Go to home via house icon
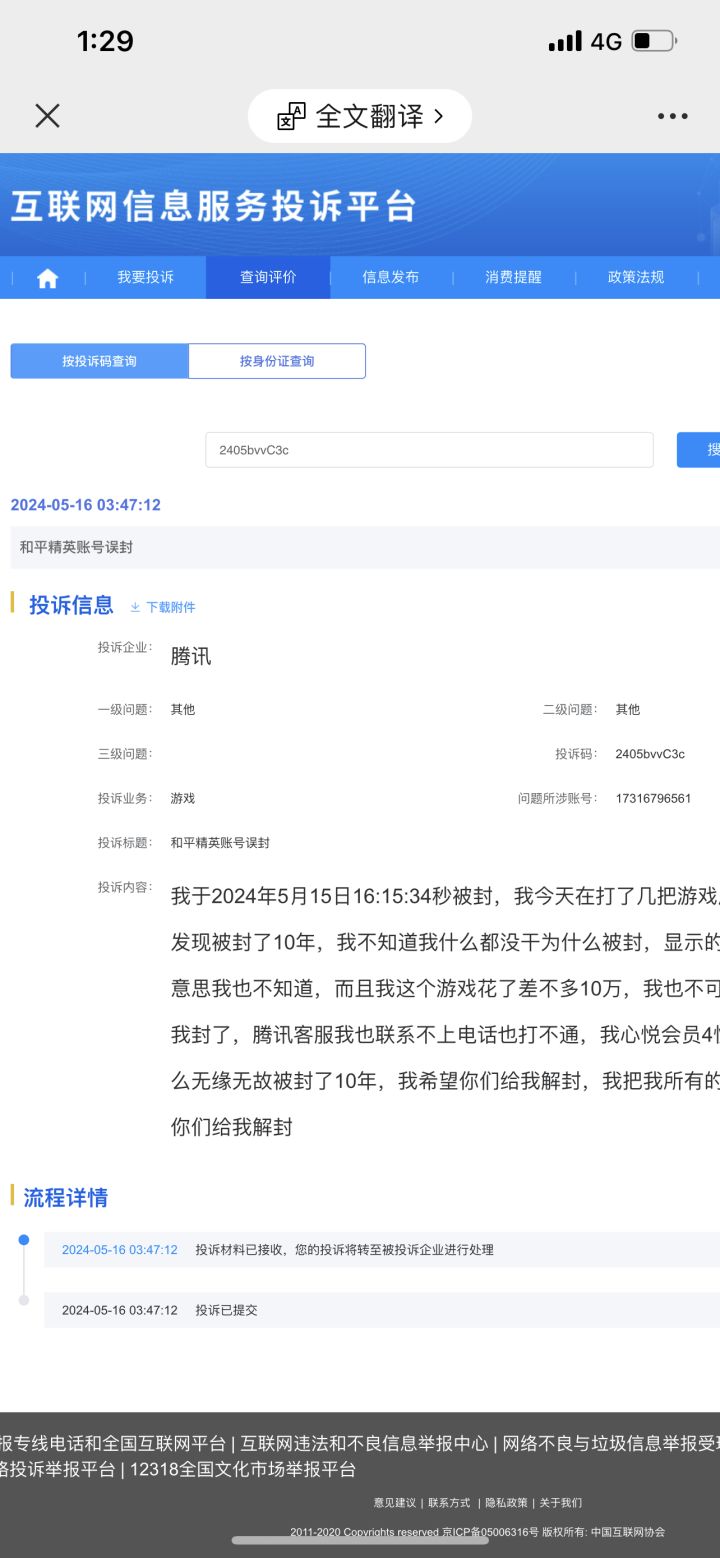Screen dimensions: 720x1558 click(47, 278)
